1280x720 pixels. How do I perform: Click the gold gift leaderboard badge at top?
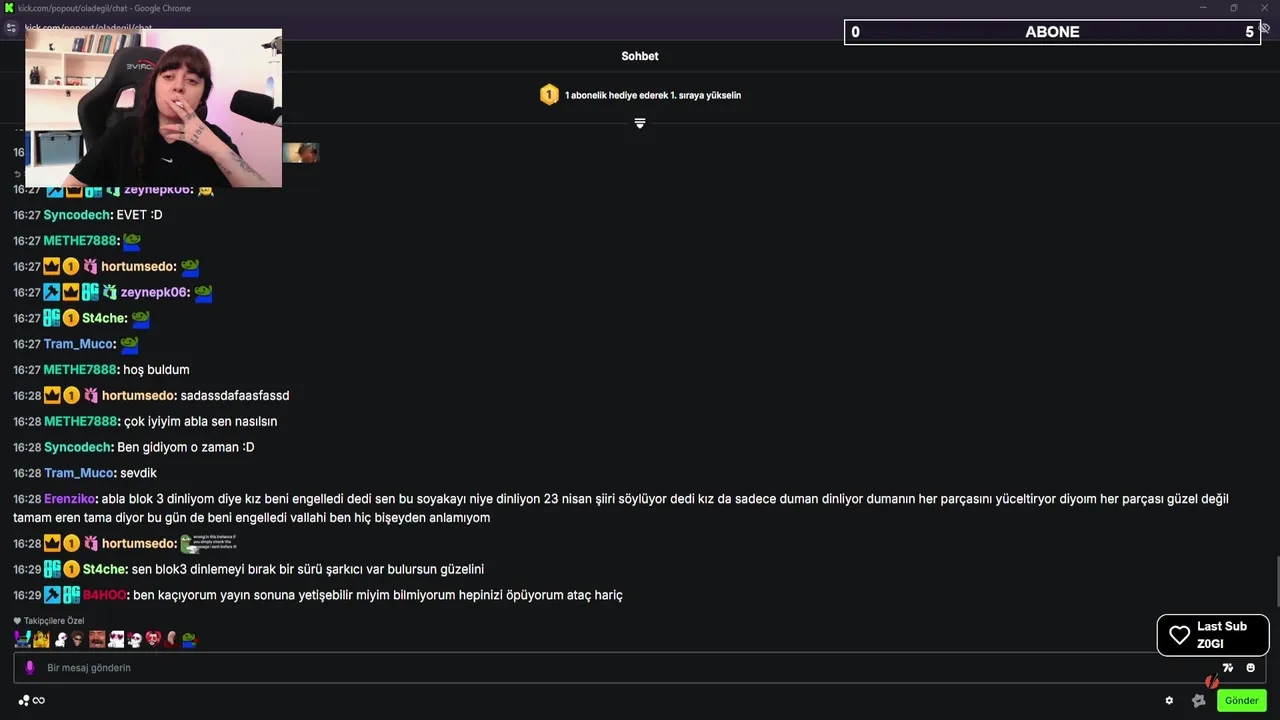(x=549, y=95)
